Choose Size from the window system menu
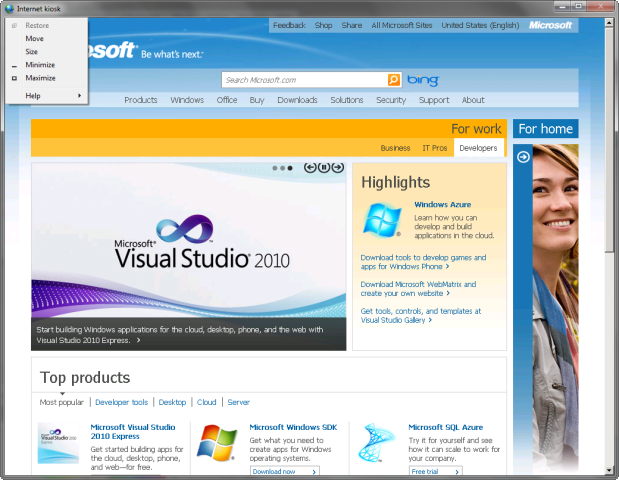Viewport: 619px width, 480px height. click(x=47, y=51)
